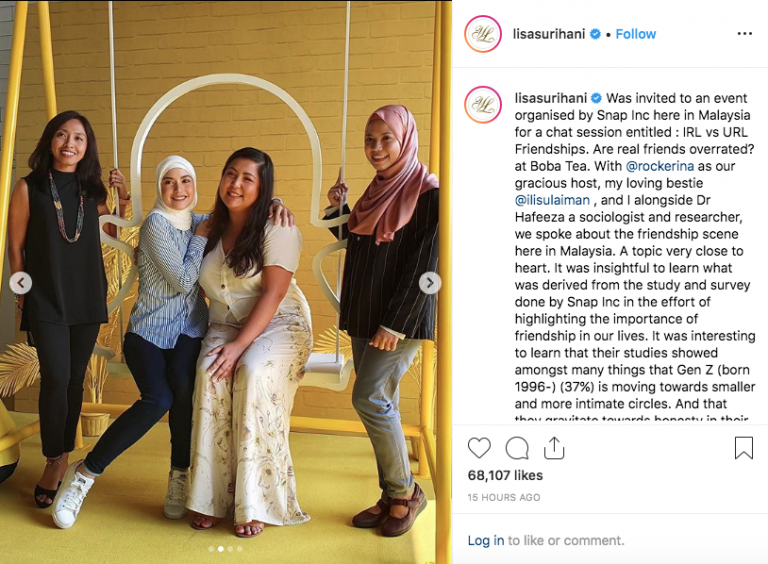Click the 15 HOURS AGO timestamp
Image resolution: width=768 pixels, height=564 pixels.
point(504,497)
